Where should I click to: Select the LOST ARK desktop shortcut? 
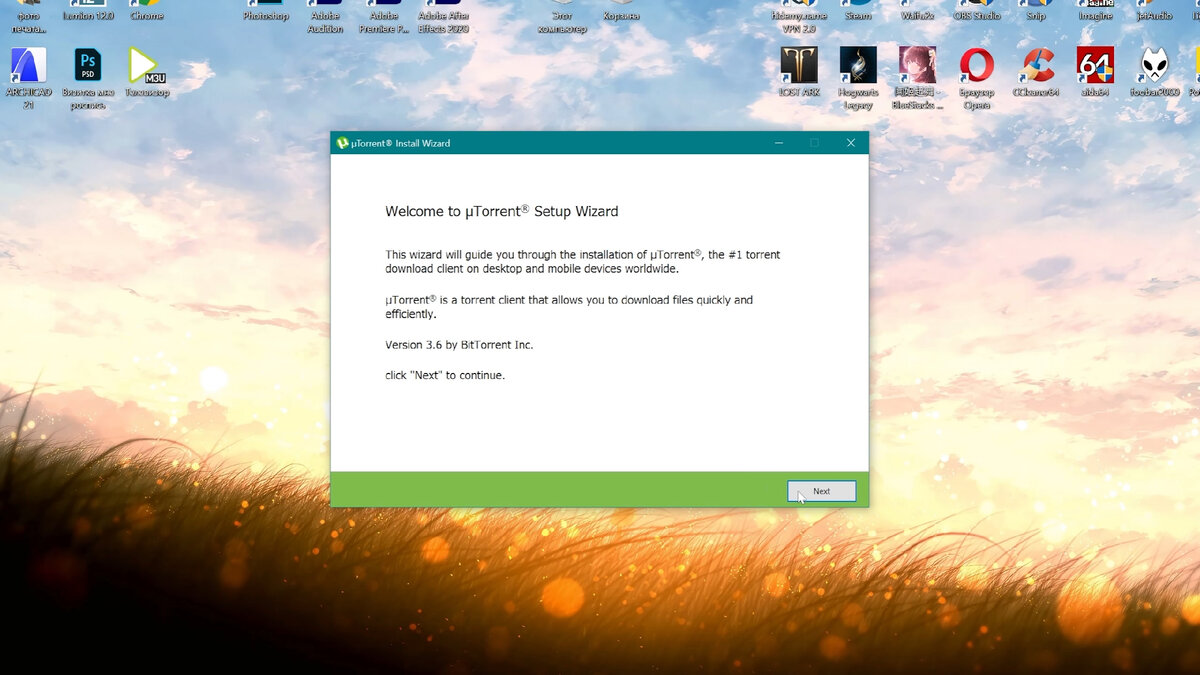coord(799,72)
